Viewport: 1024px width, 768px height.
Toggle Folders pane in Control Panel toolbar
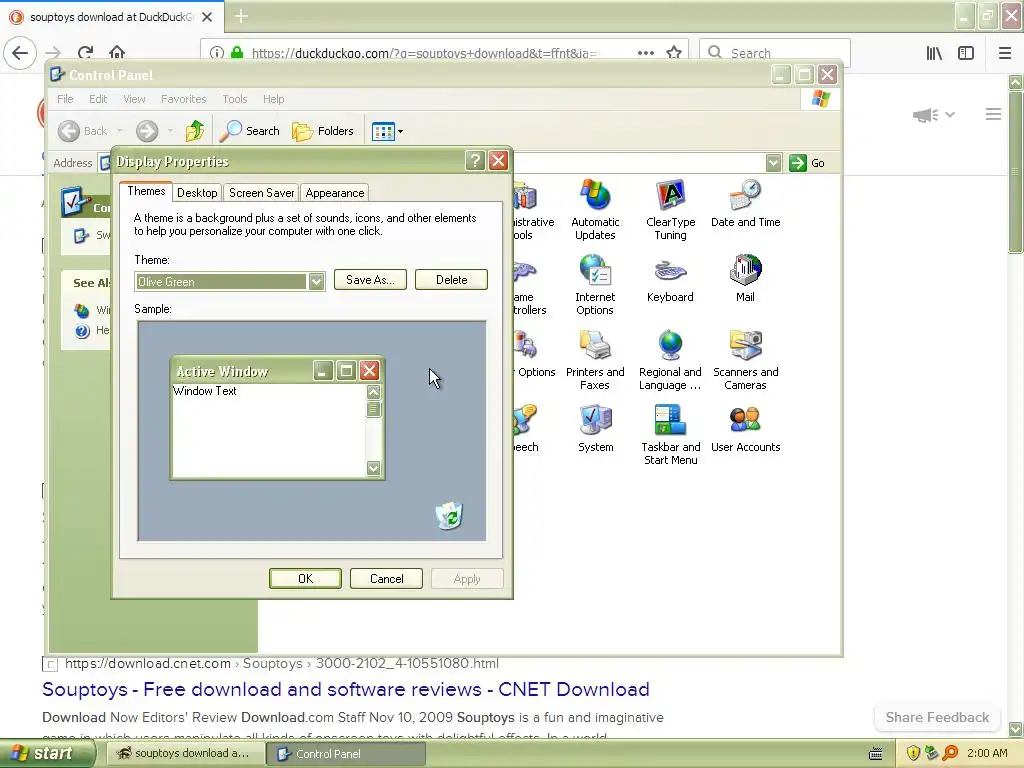coord(323,131)
